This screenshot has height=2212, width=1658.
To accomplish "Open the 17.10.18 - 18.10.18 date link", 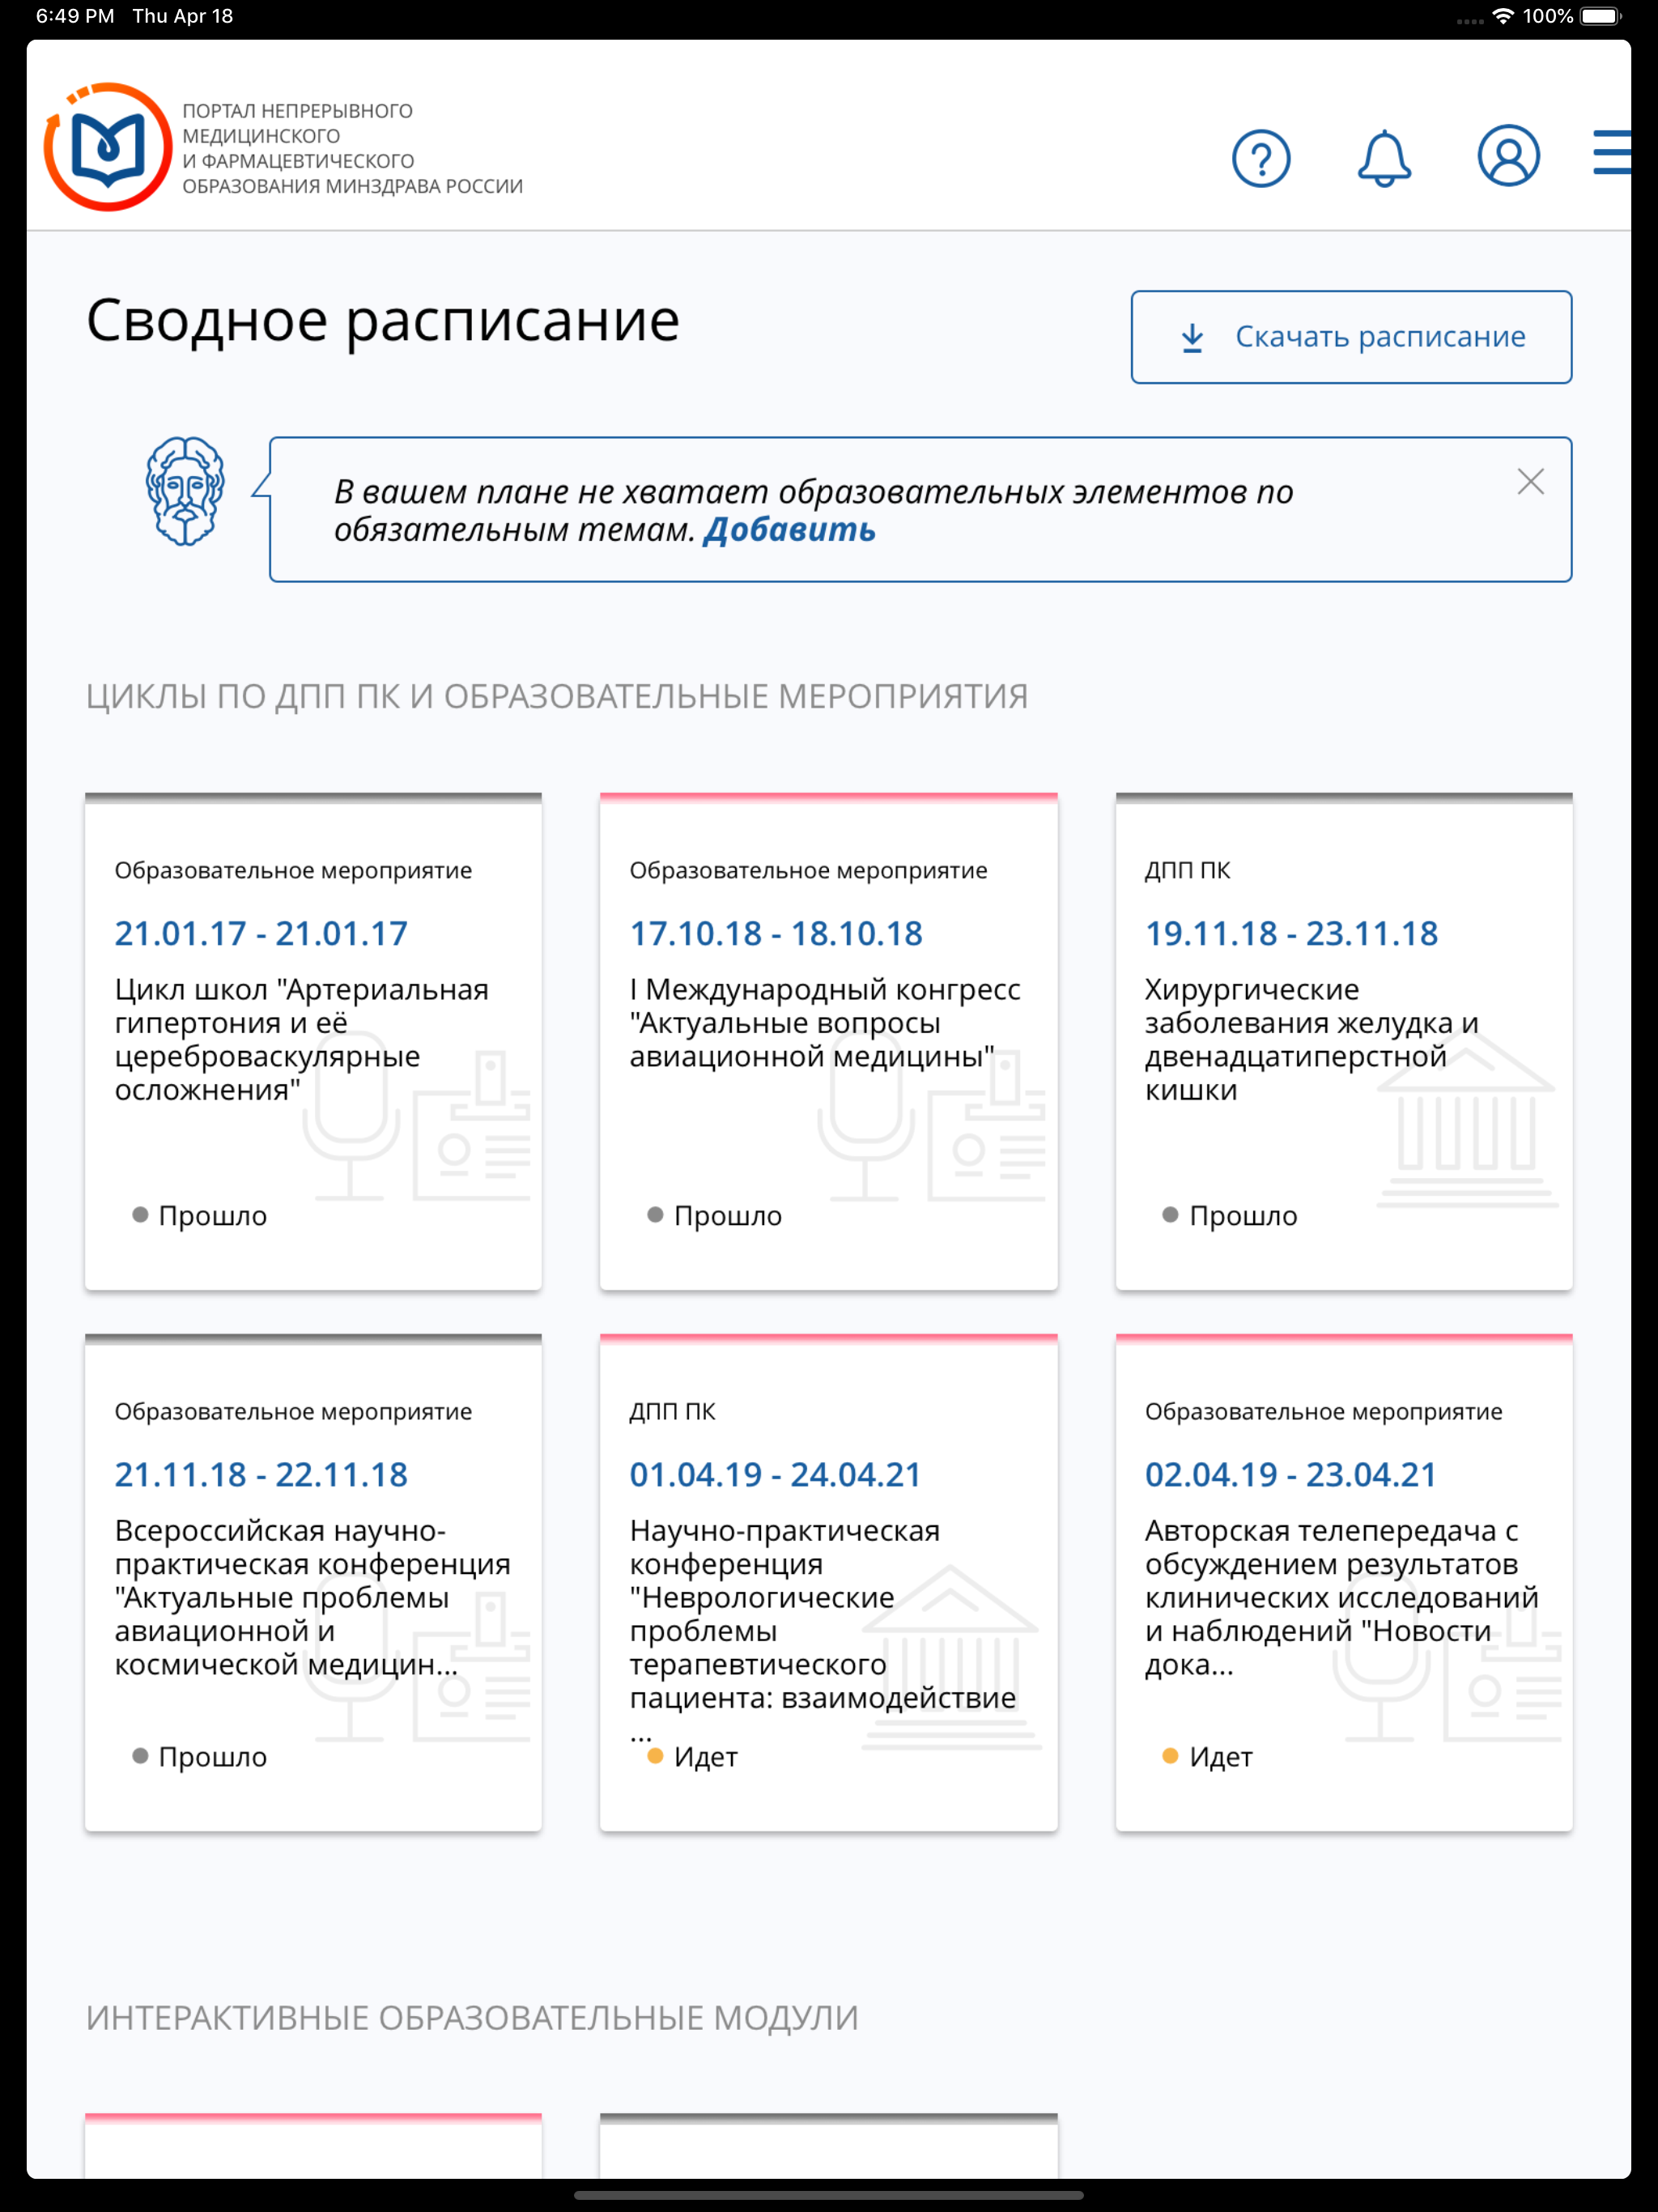I will click(x=776, y=933).
